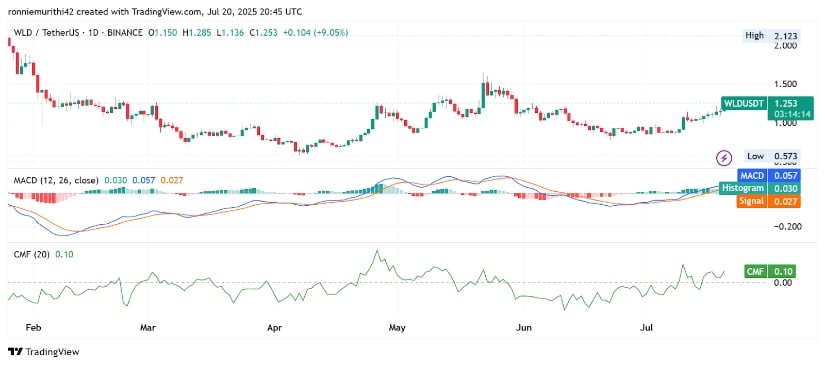Click the Jun label on time axis
The width and height of the screenshot is (825, 365).
click(524, 328)
